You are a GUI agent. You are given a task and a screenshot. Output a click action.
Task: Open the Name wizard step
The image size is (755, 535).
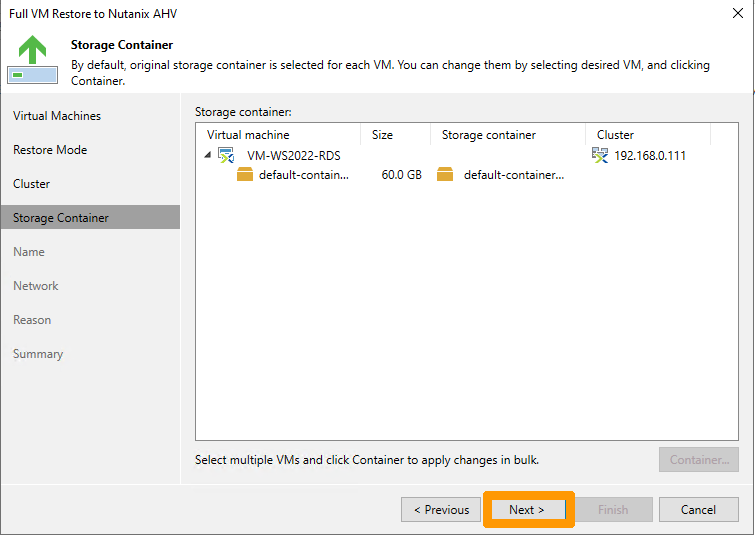pyautogui.click(x=29, y=252)
